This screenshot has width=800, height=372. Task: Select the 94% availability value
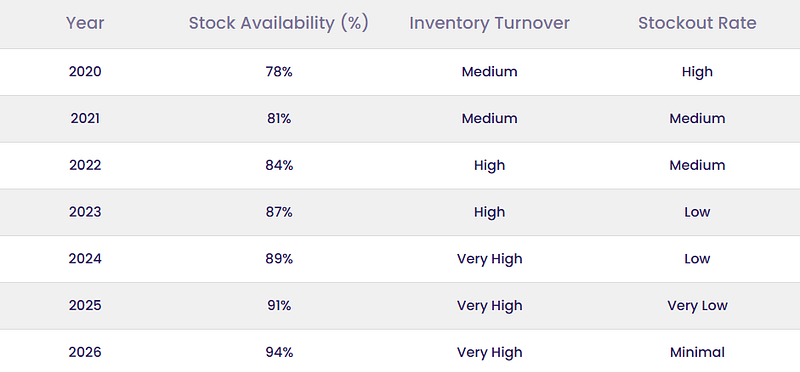[x=279, y=352]
